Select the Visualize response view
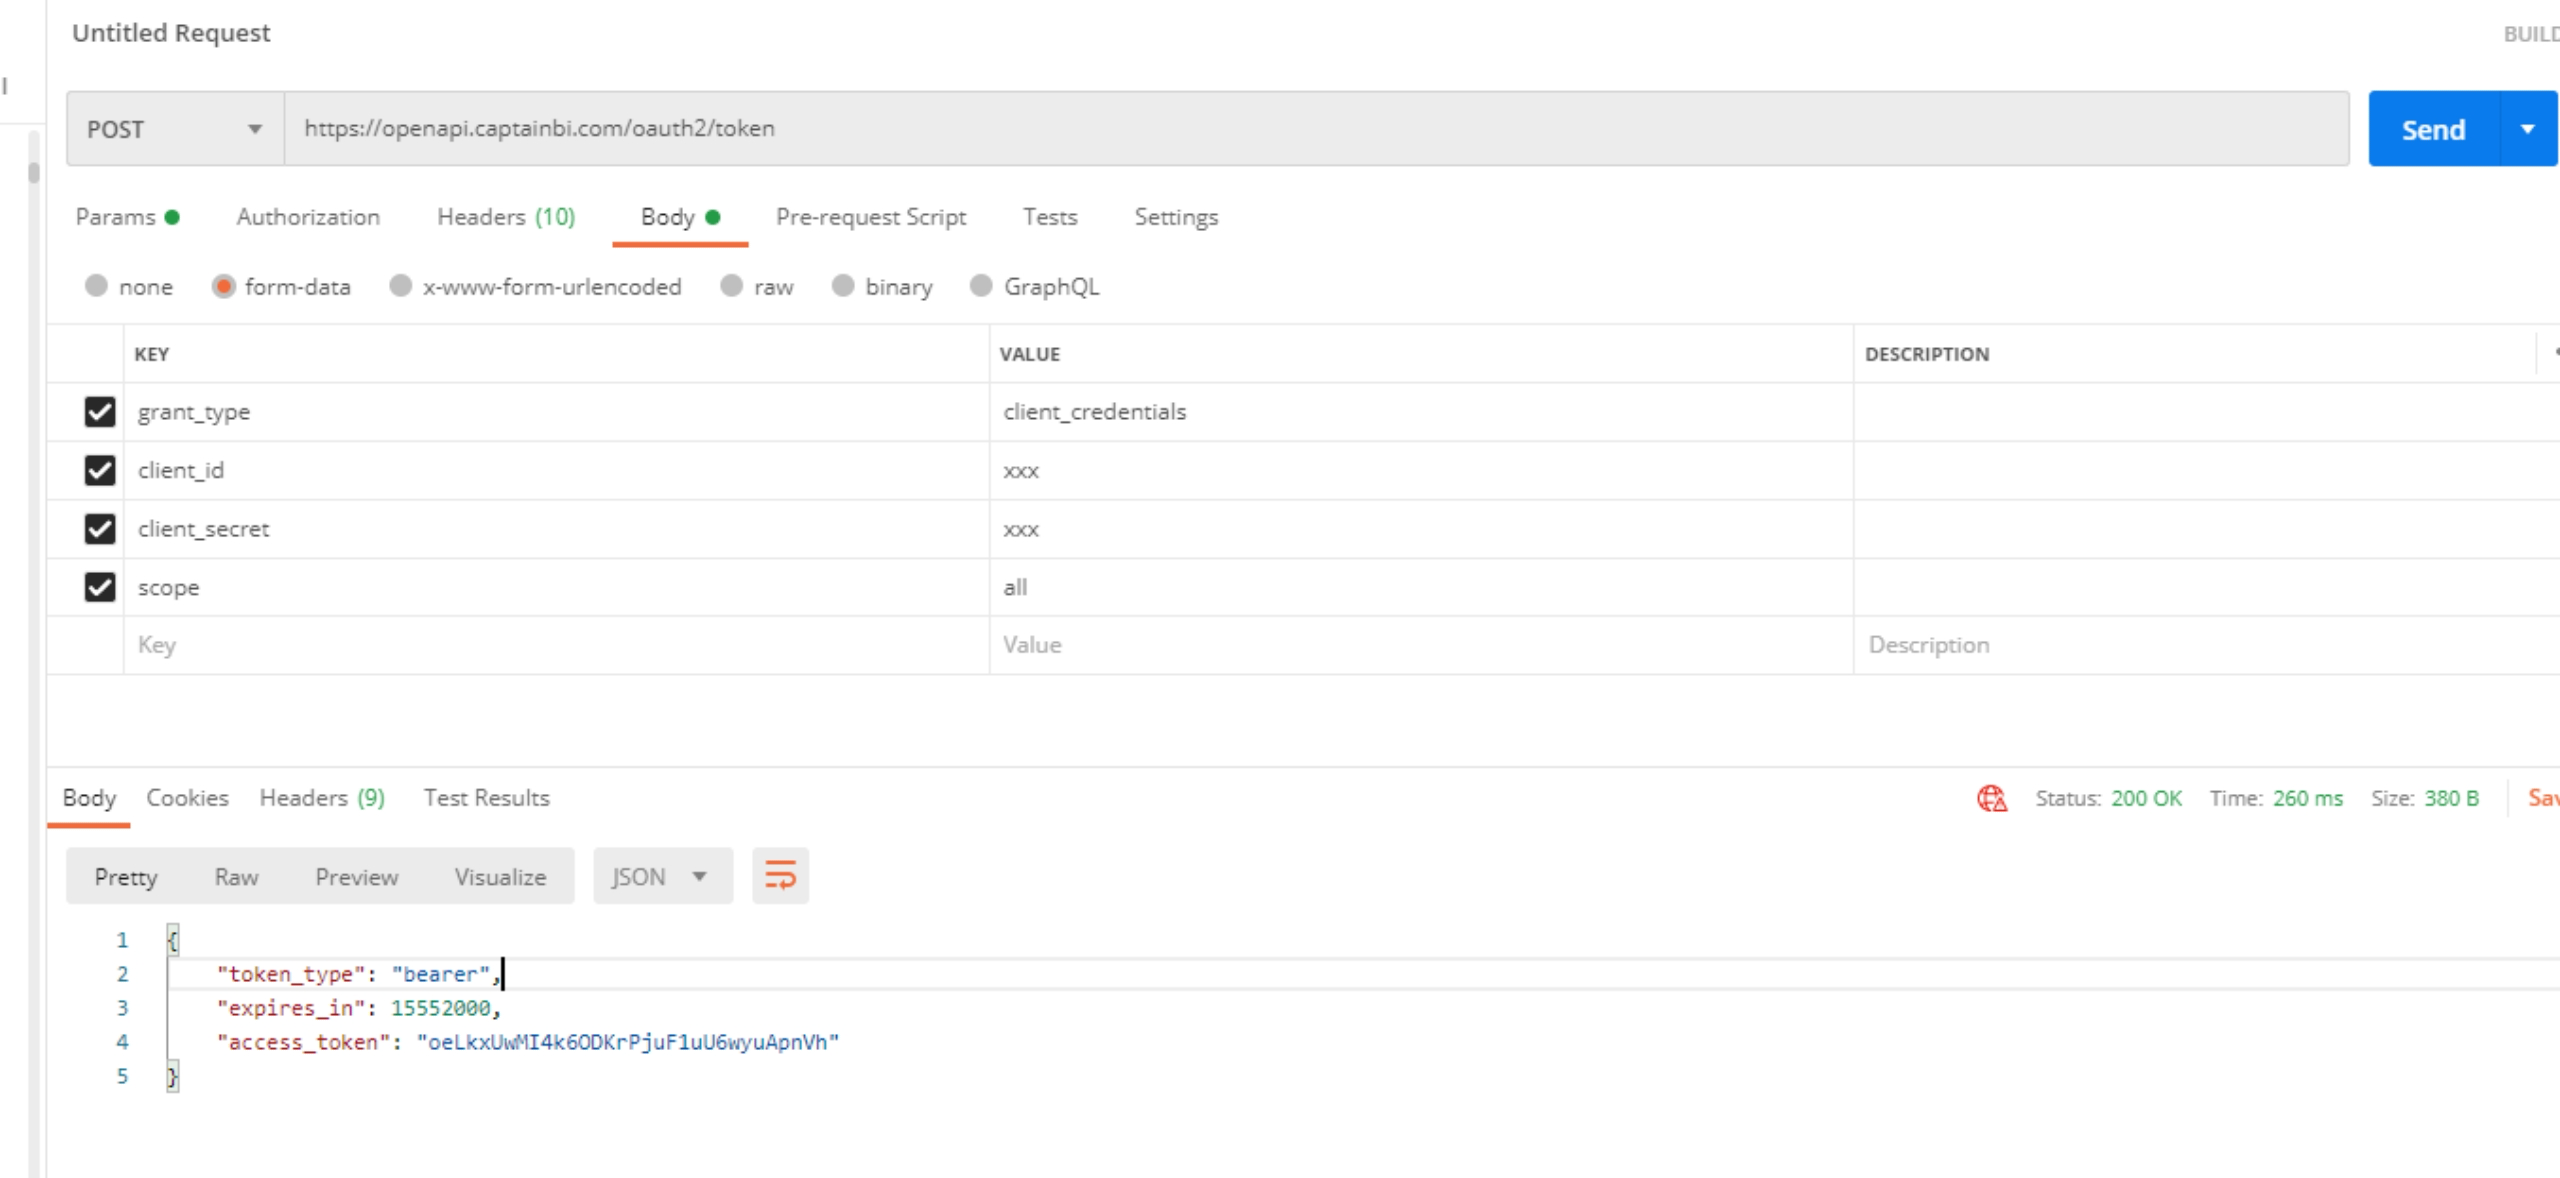This screenshot has width=2560, height=1178. [x=500, y=877]
